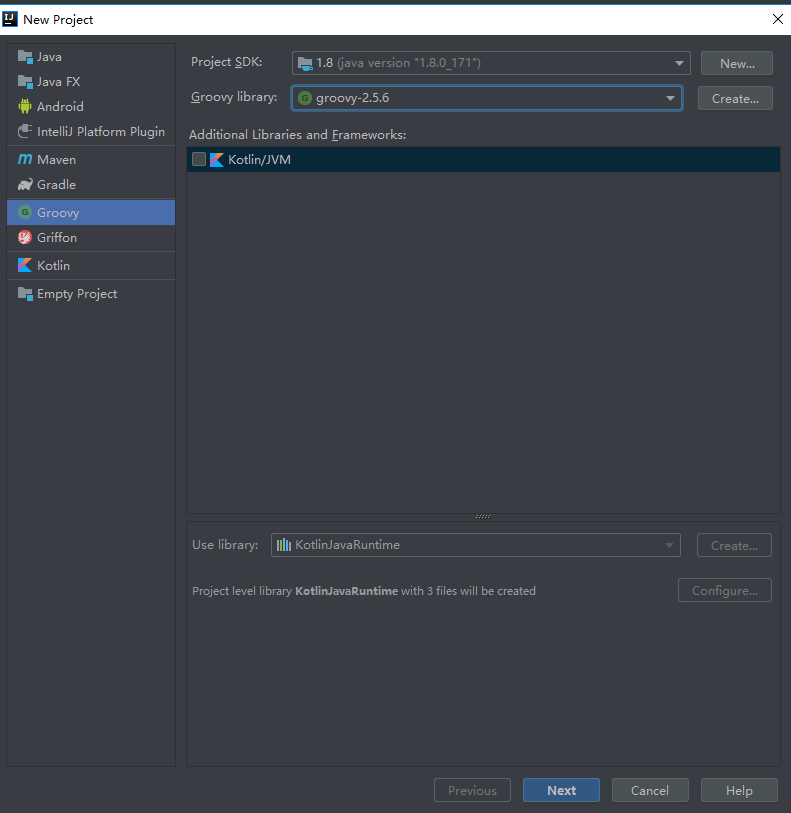Click the Cancel button
This screenshot has height=813, width=791.
point(650,790)
